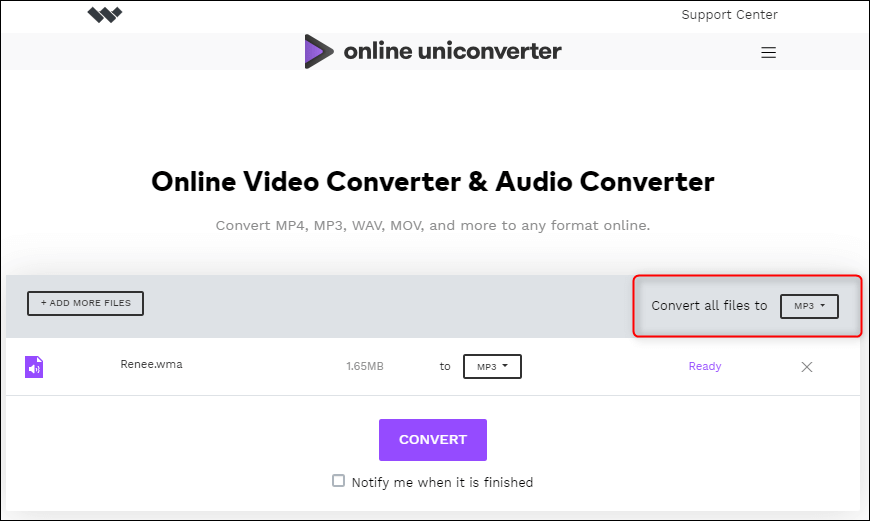This screenshot has height=521, width=870.
Task: Click the "to" label in the file row
Action: 445,367
